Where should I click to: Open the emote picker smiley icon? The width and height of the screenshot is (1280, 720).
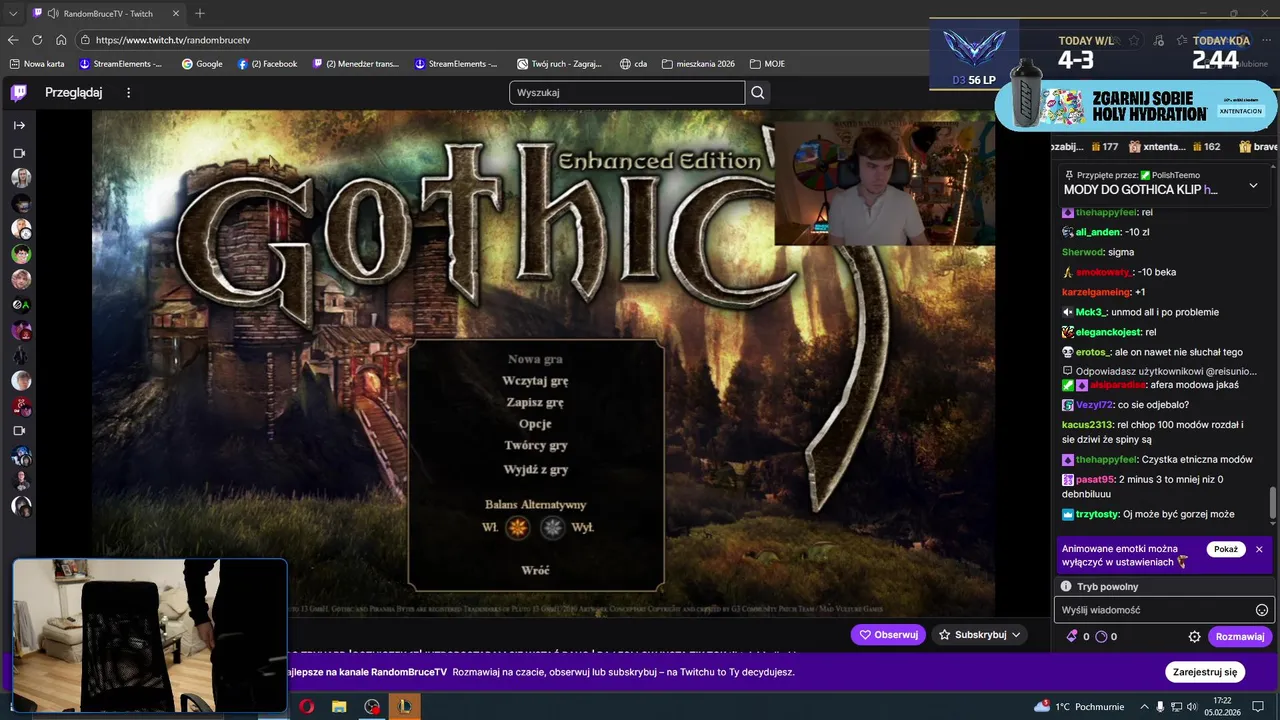click(x=1262, y=610)
